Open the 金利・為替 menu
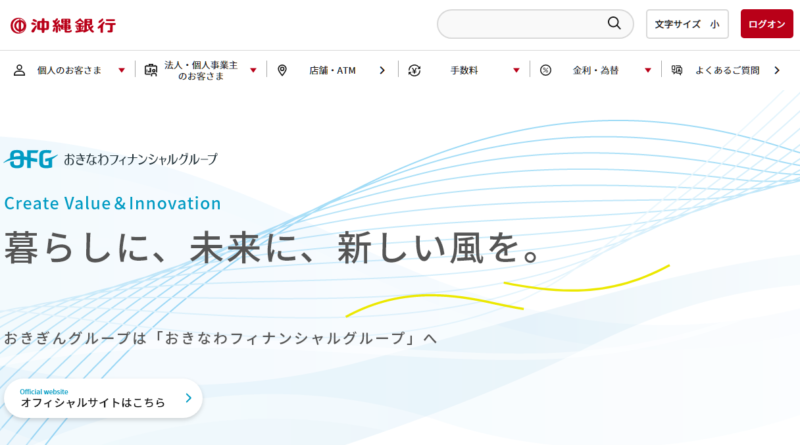 (x=596, y=70)
